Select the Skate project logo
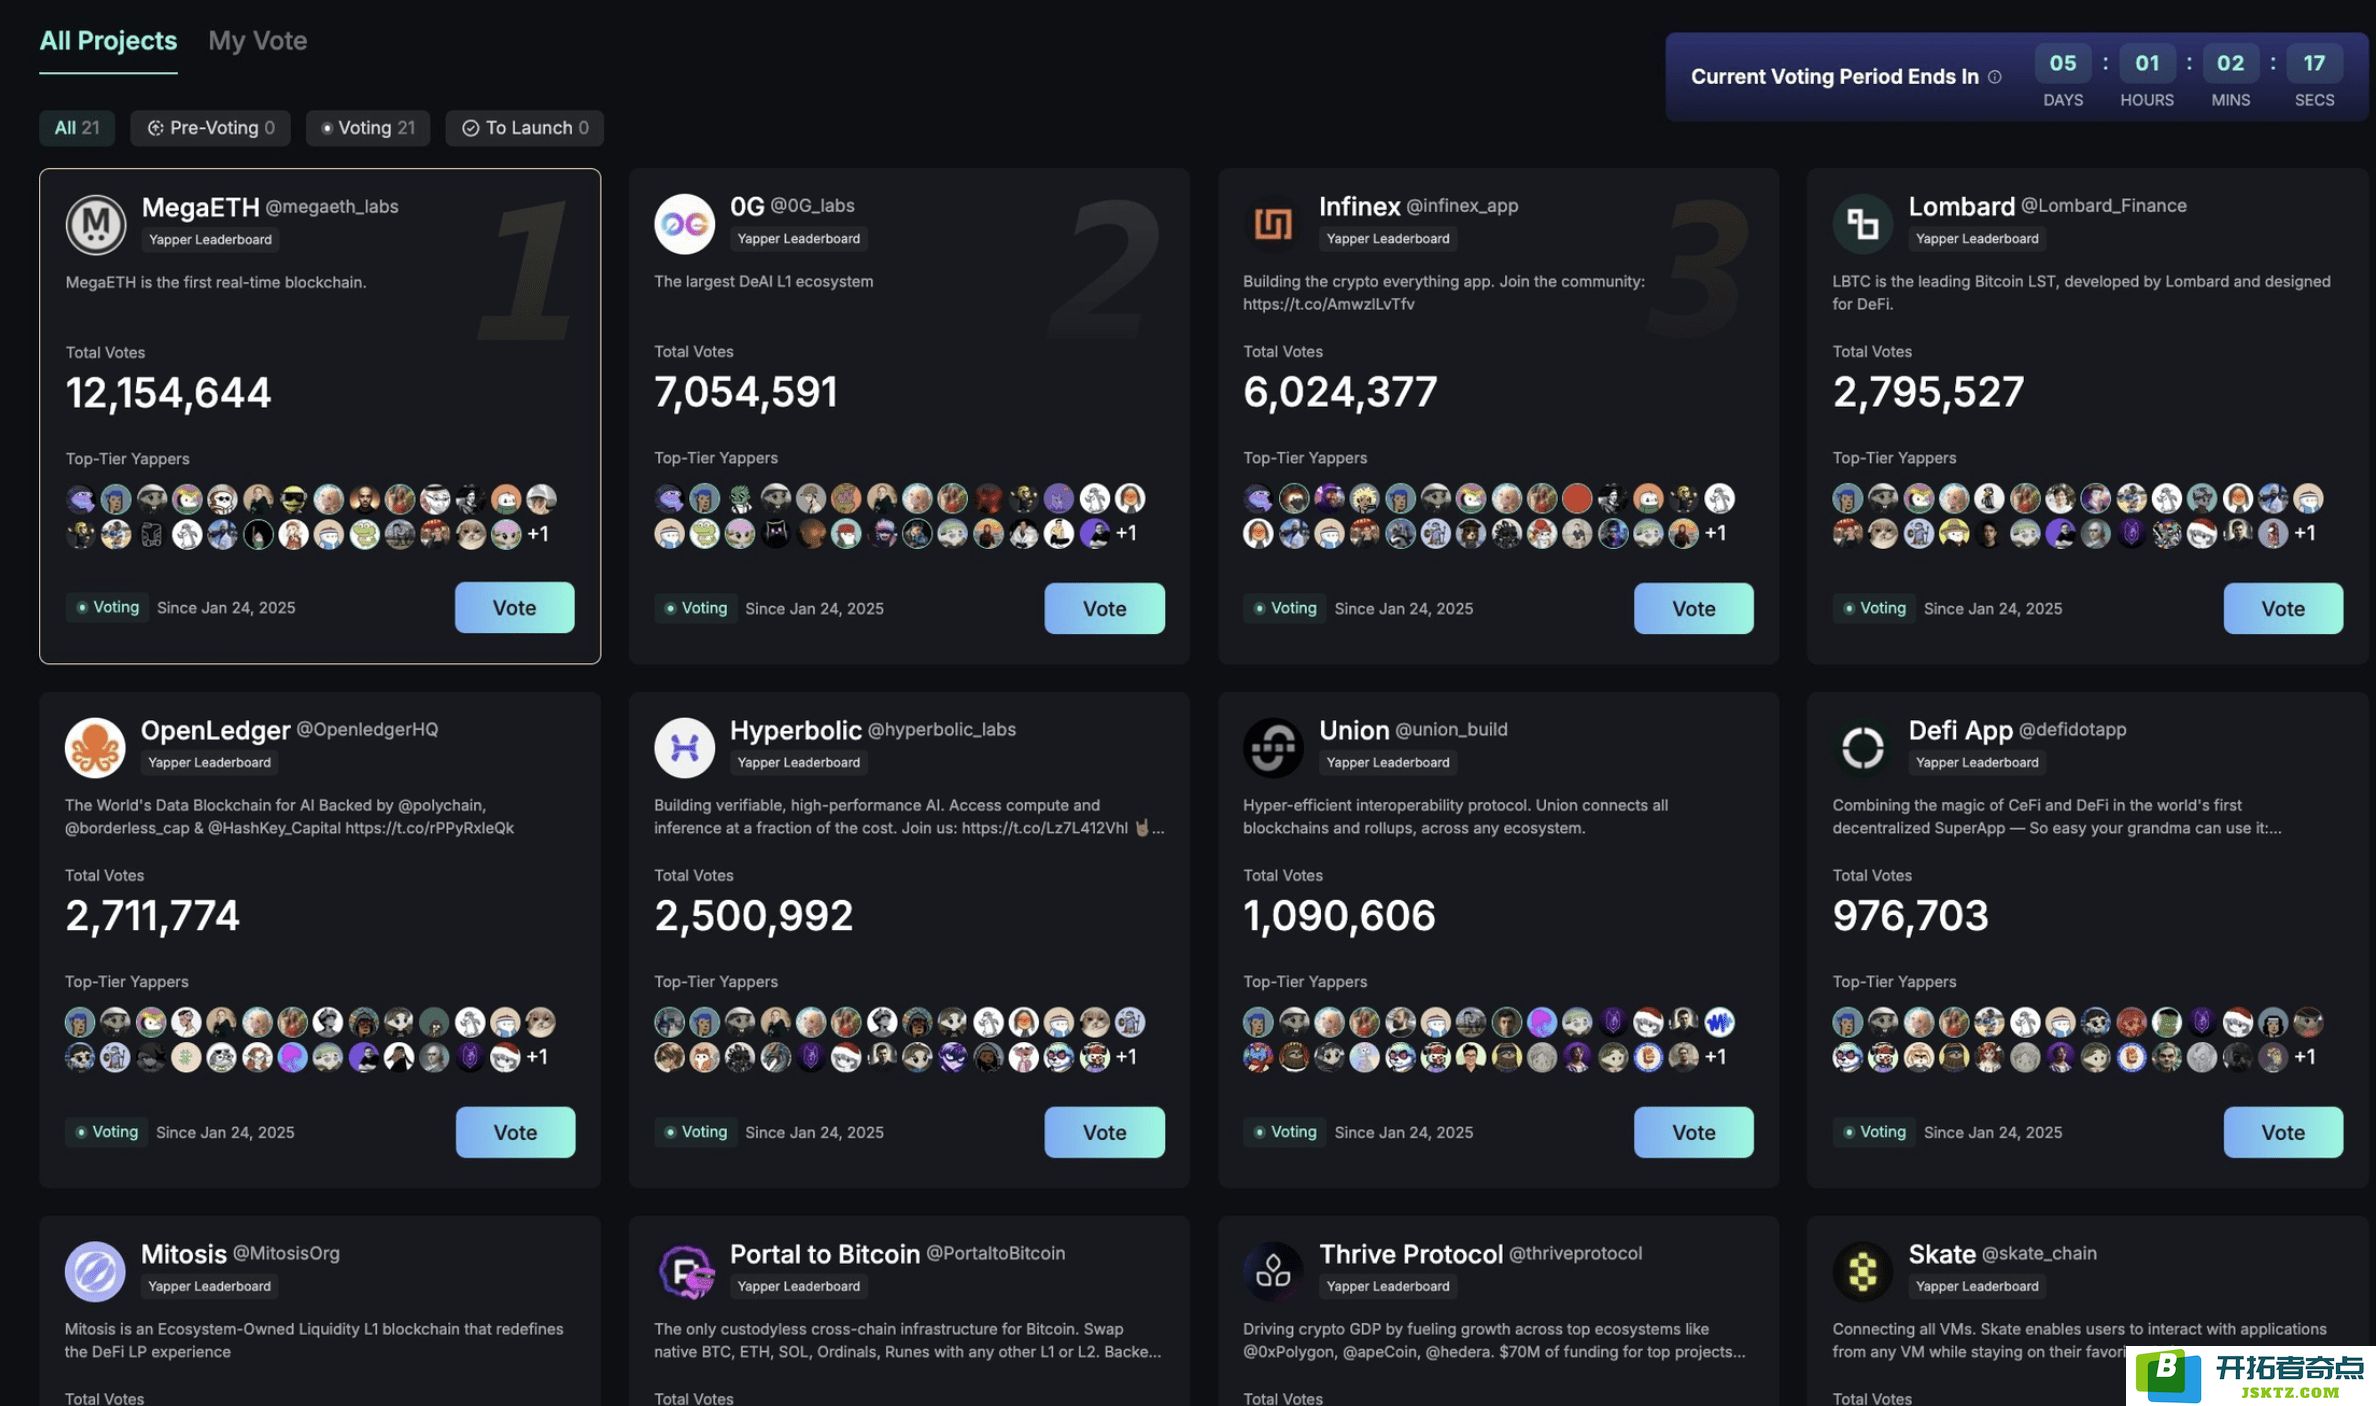The height and width of the screenshot is (1406, 2376). tap(1863, 1271)
